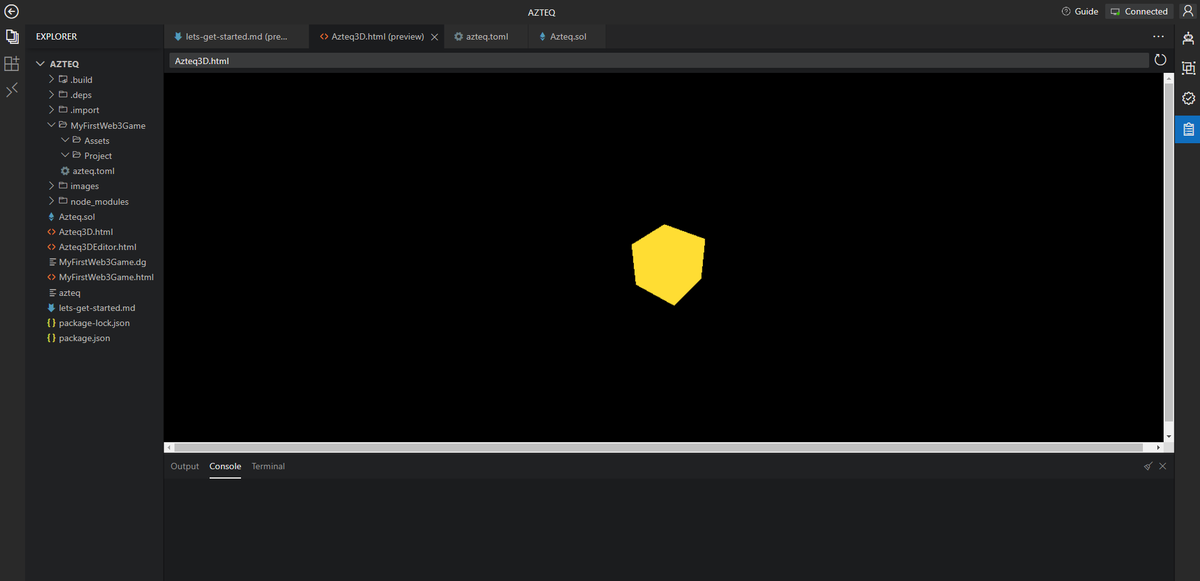
Task: Expand the .import folder
Action: pos(52,110)
